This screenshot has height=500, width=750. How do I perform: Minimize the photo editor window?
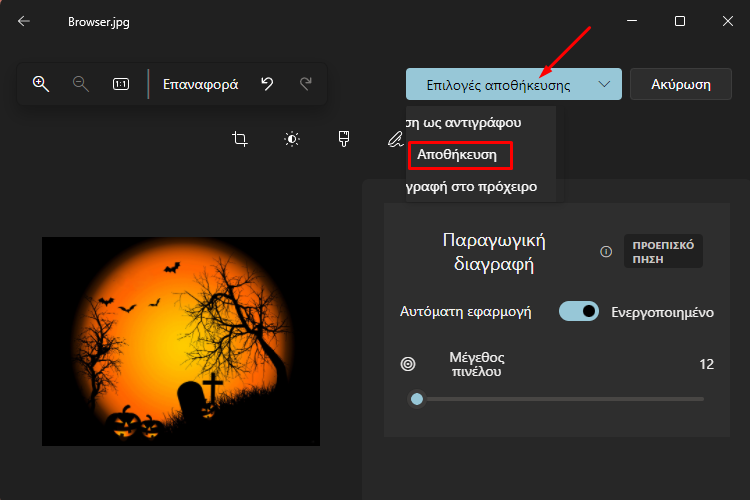pyautogui.click(x=632, y=21)
